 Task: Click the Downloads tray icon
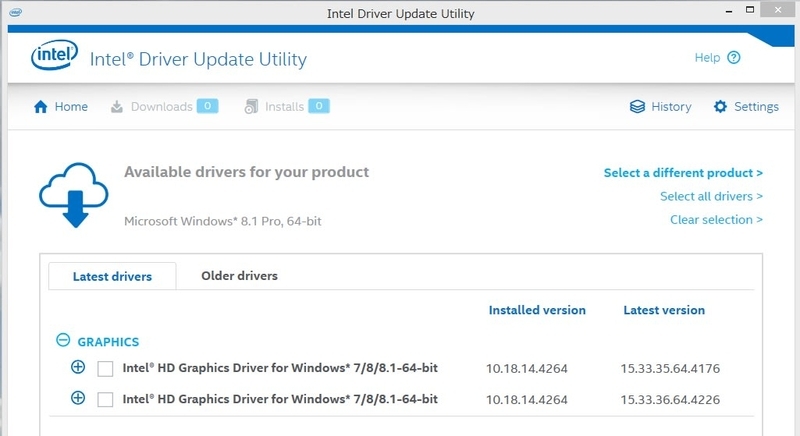click(117, 107)
